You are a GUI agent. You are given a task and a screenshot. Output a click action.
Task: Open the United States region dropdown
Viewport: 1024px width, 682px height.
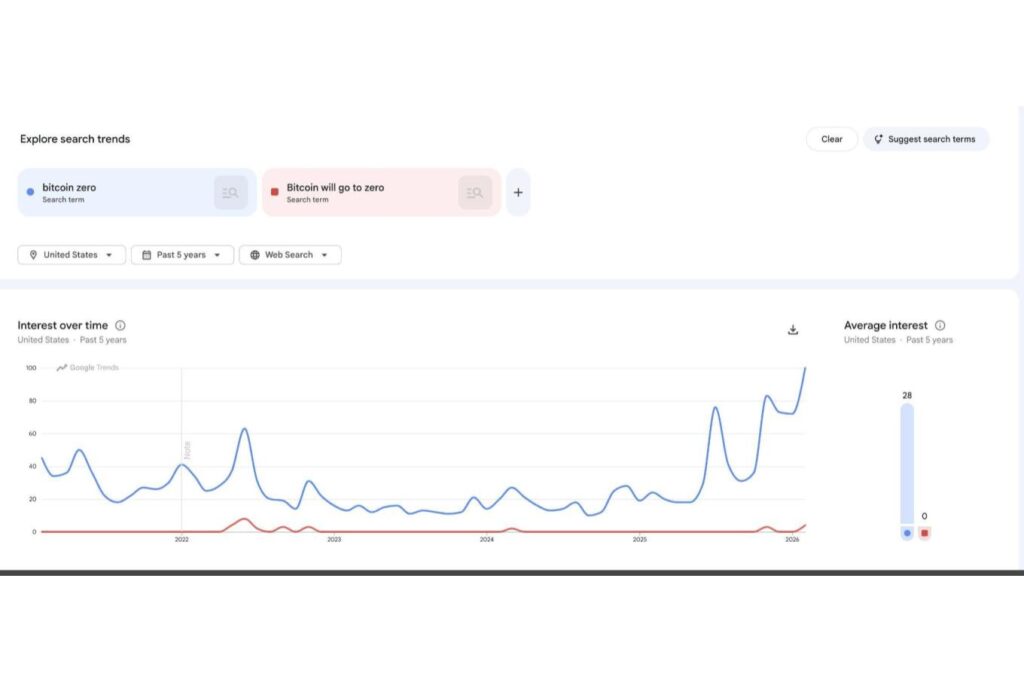point(72,255)
